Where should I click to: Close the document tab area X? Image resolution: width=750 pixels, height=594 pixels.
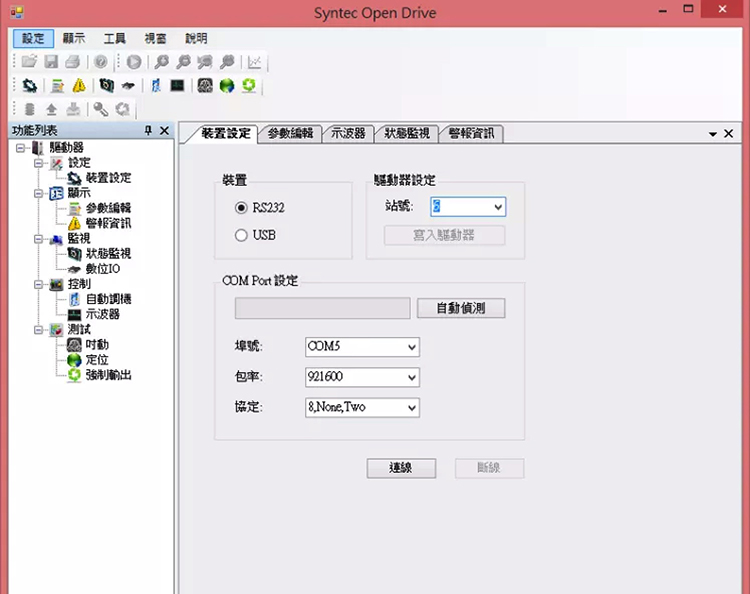[728, 133]
